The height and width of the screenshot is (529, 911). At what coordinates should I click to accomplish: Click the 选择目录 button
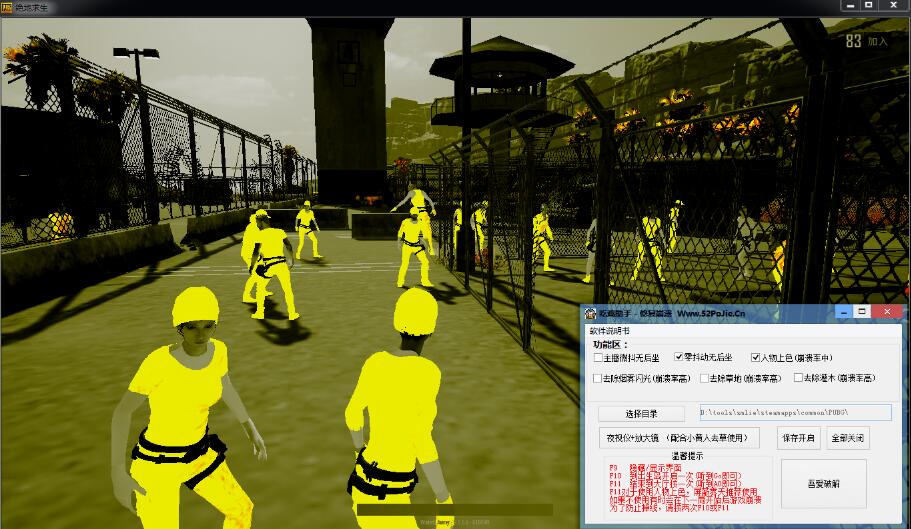coord(641,413)
